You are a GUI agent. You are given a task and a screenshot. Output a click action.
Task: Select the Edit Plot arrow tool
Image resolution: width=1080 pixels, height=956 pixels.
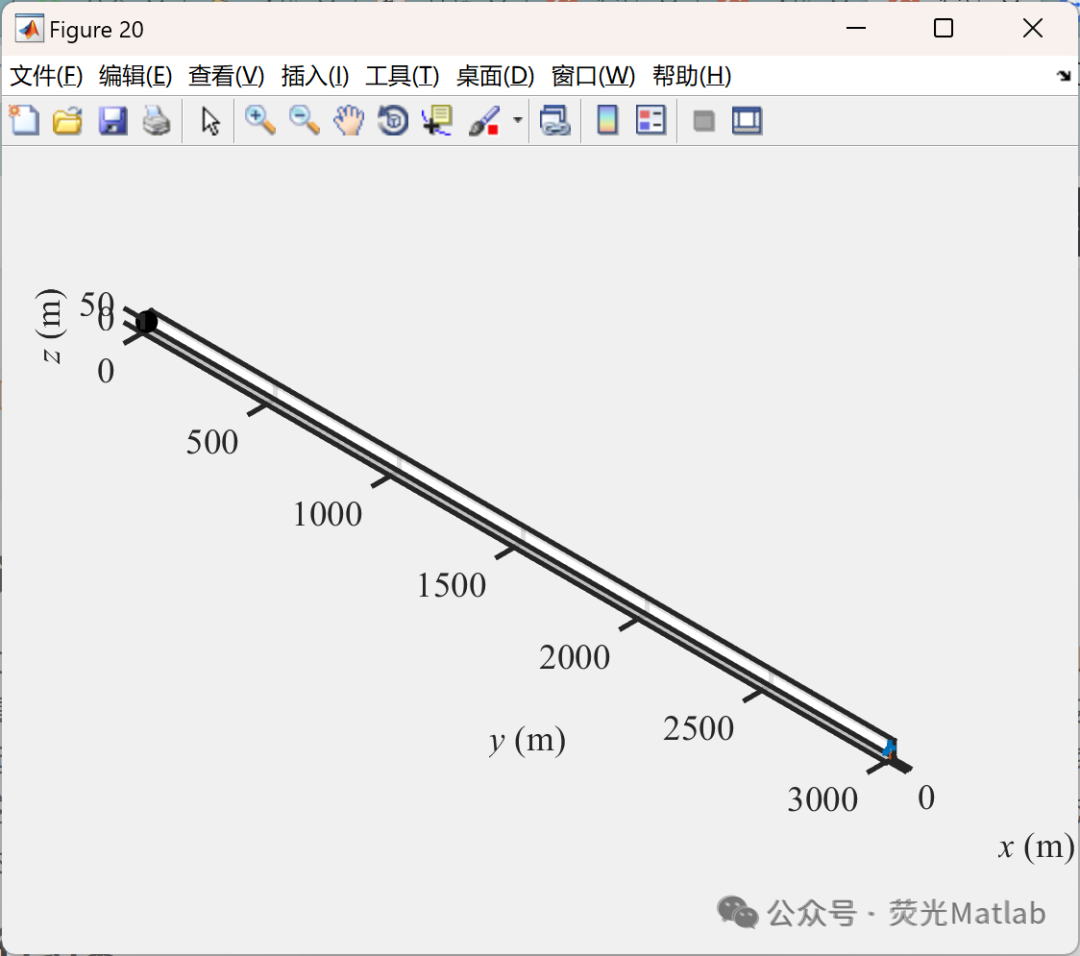tap(210, 121)
